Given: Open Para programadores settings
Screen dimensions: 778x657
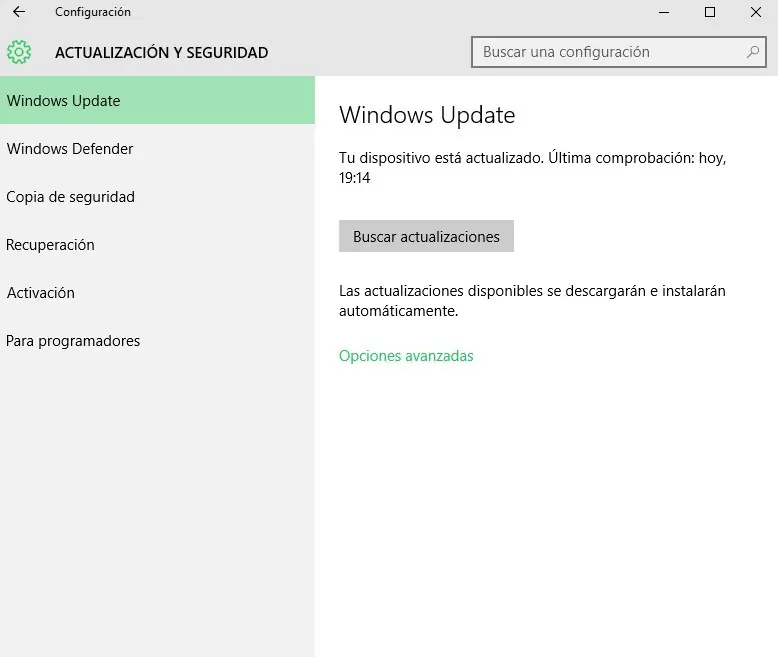Looking at the screenshot, I should click(157, 341).
